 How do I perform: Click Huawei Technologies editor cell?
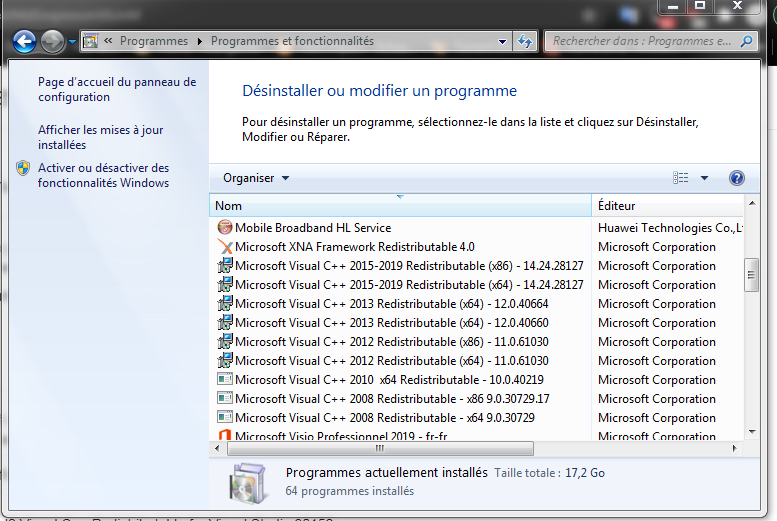coord(670,228)
